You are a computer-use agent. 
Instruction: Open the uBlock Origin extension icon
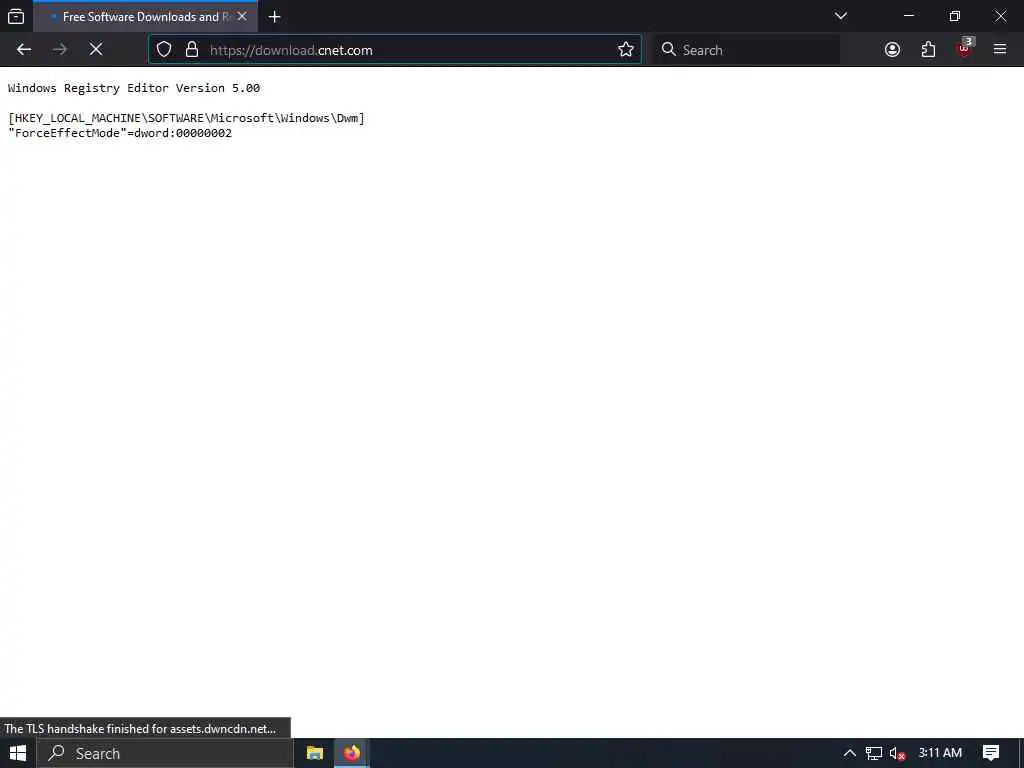coord(964,48)
